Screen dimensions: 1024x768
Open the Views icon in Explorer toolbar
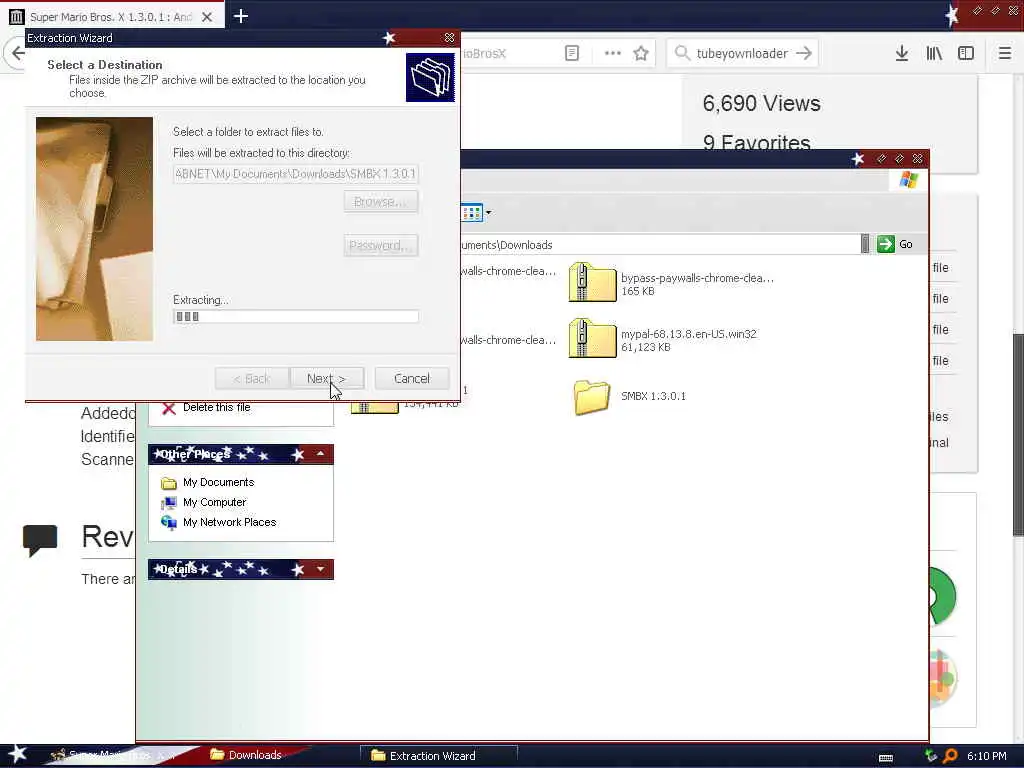(472, 212)
